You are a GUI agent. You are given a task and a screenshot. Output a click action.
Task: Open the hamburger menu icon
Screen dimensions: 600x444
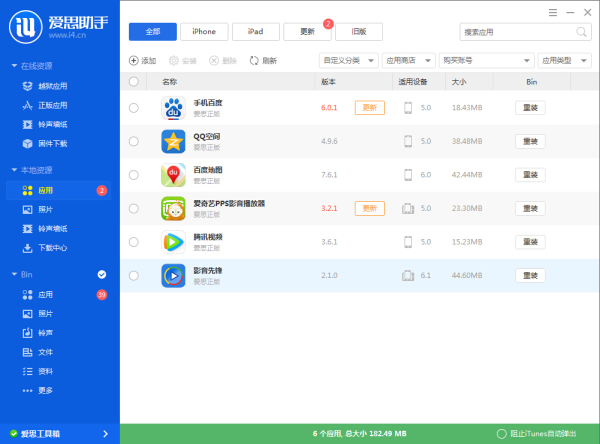point(553,13)
